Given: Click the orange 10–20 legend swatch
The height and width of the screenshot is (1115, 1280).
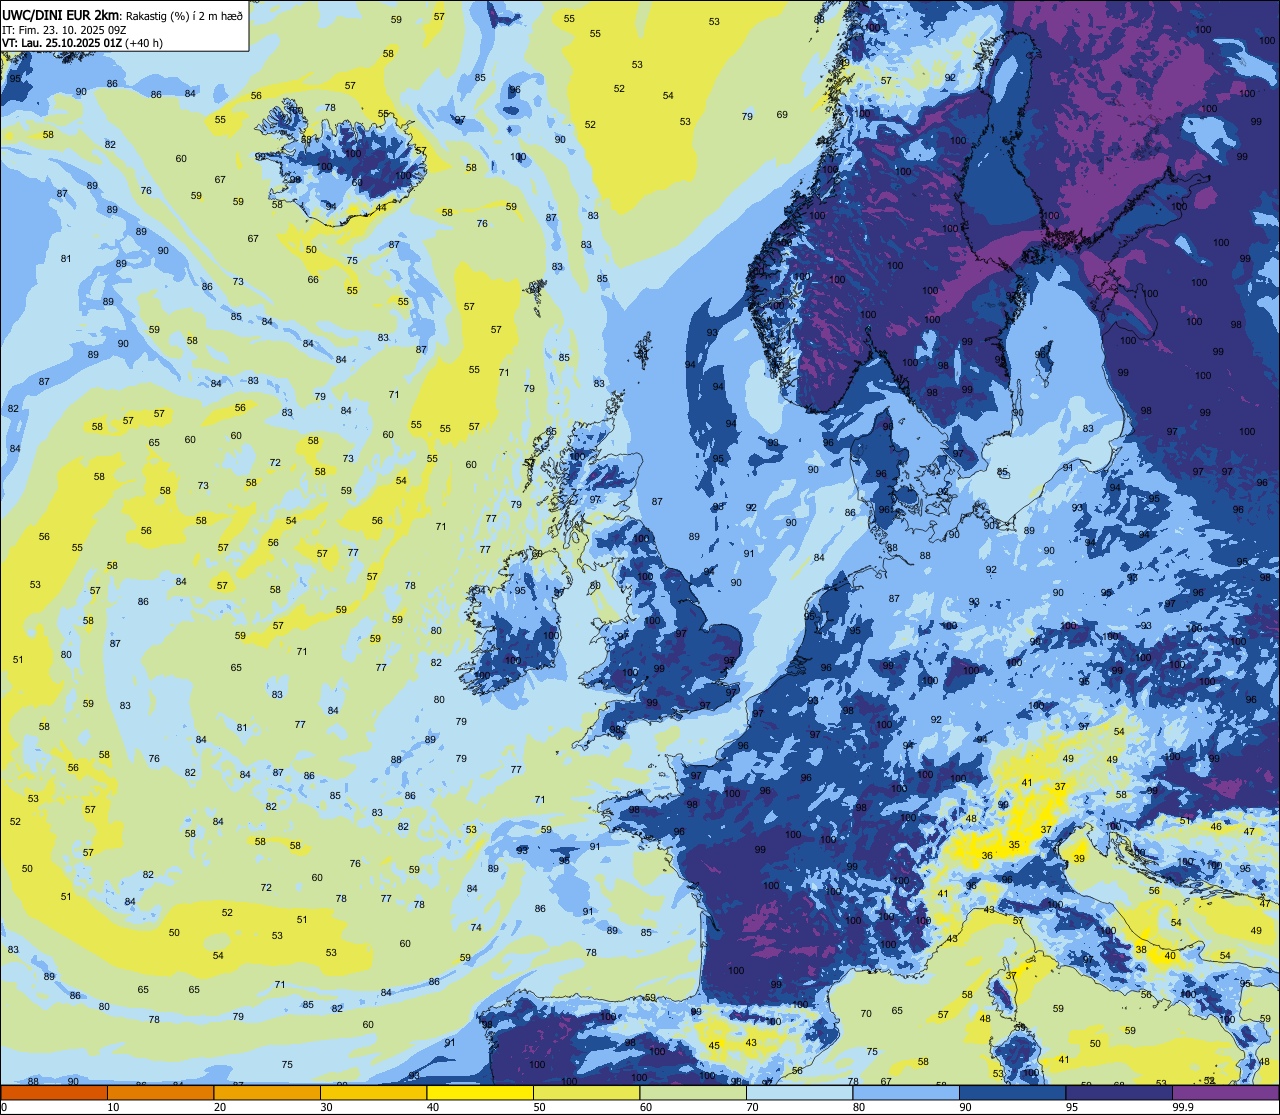Looking at the screenshot, I should (160, 1093).
